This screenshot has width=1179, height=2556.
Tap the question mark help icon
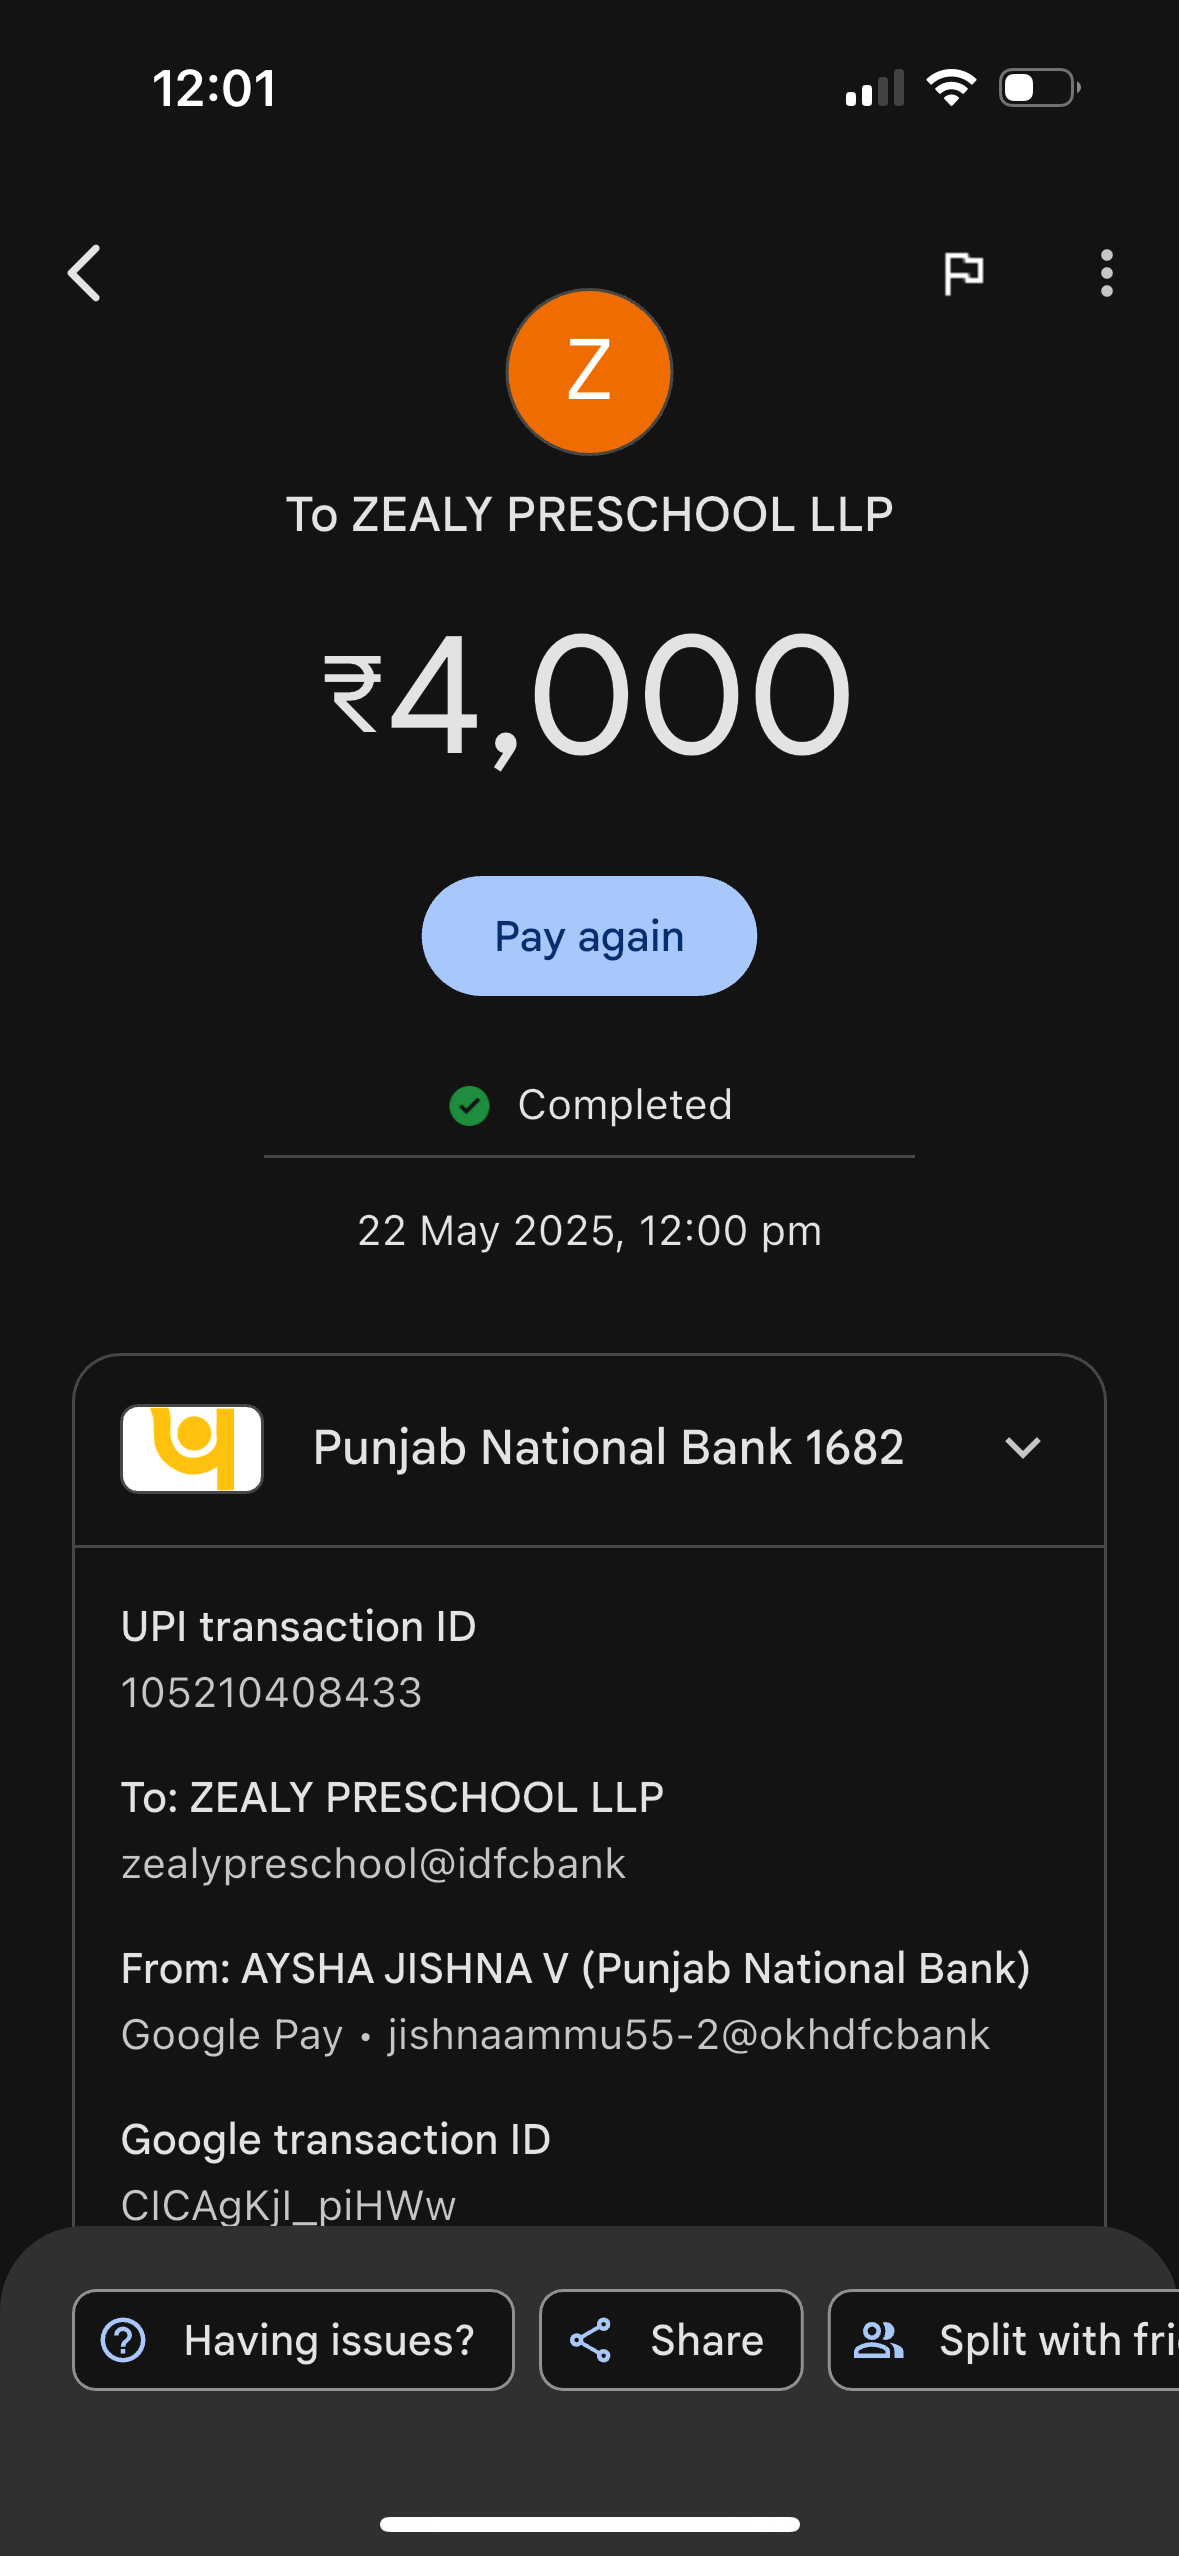tap(124, 2340)
